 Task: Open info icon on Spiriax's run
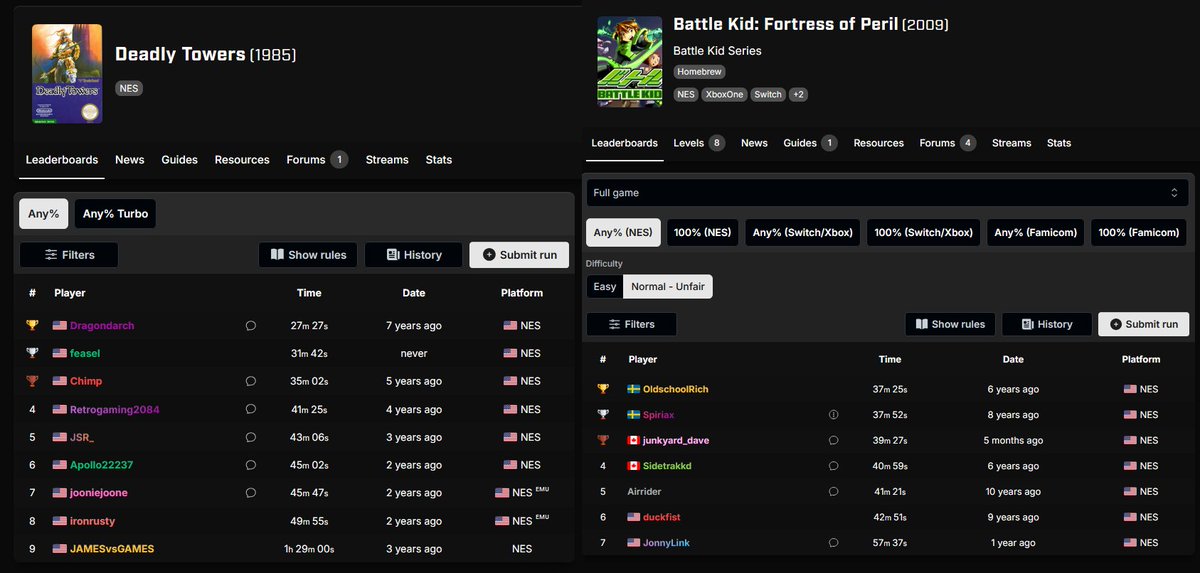[833, 414]
